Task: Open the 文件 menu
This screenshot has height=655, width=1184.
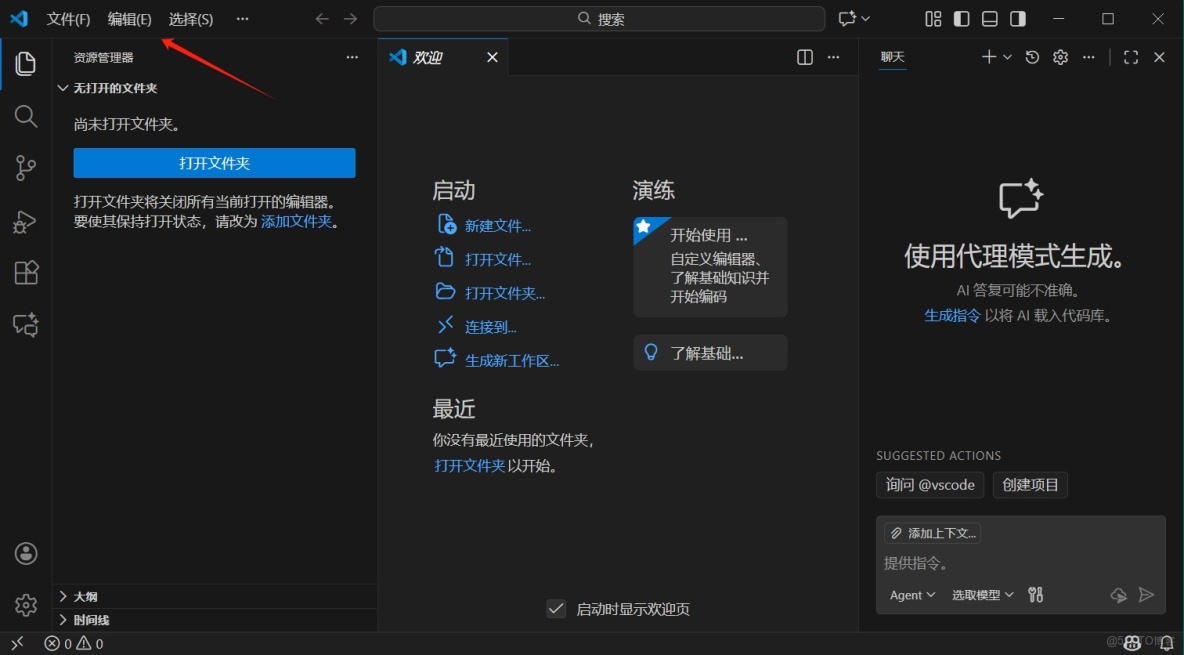Action: click(x=68, y=18)
